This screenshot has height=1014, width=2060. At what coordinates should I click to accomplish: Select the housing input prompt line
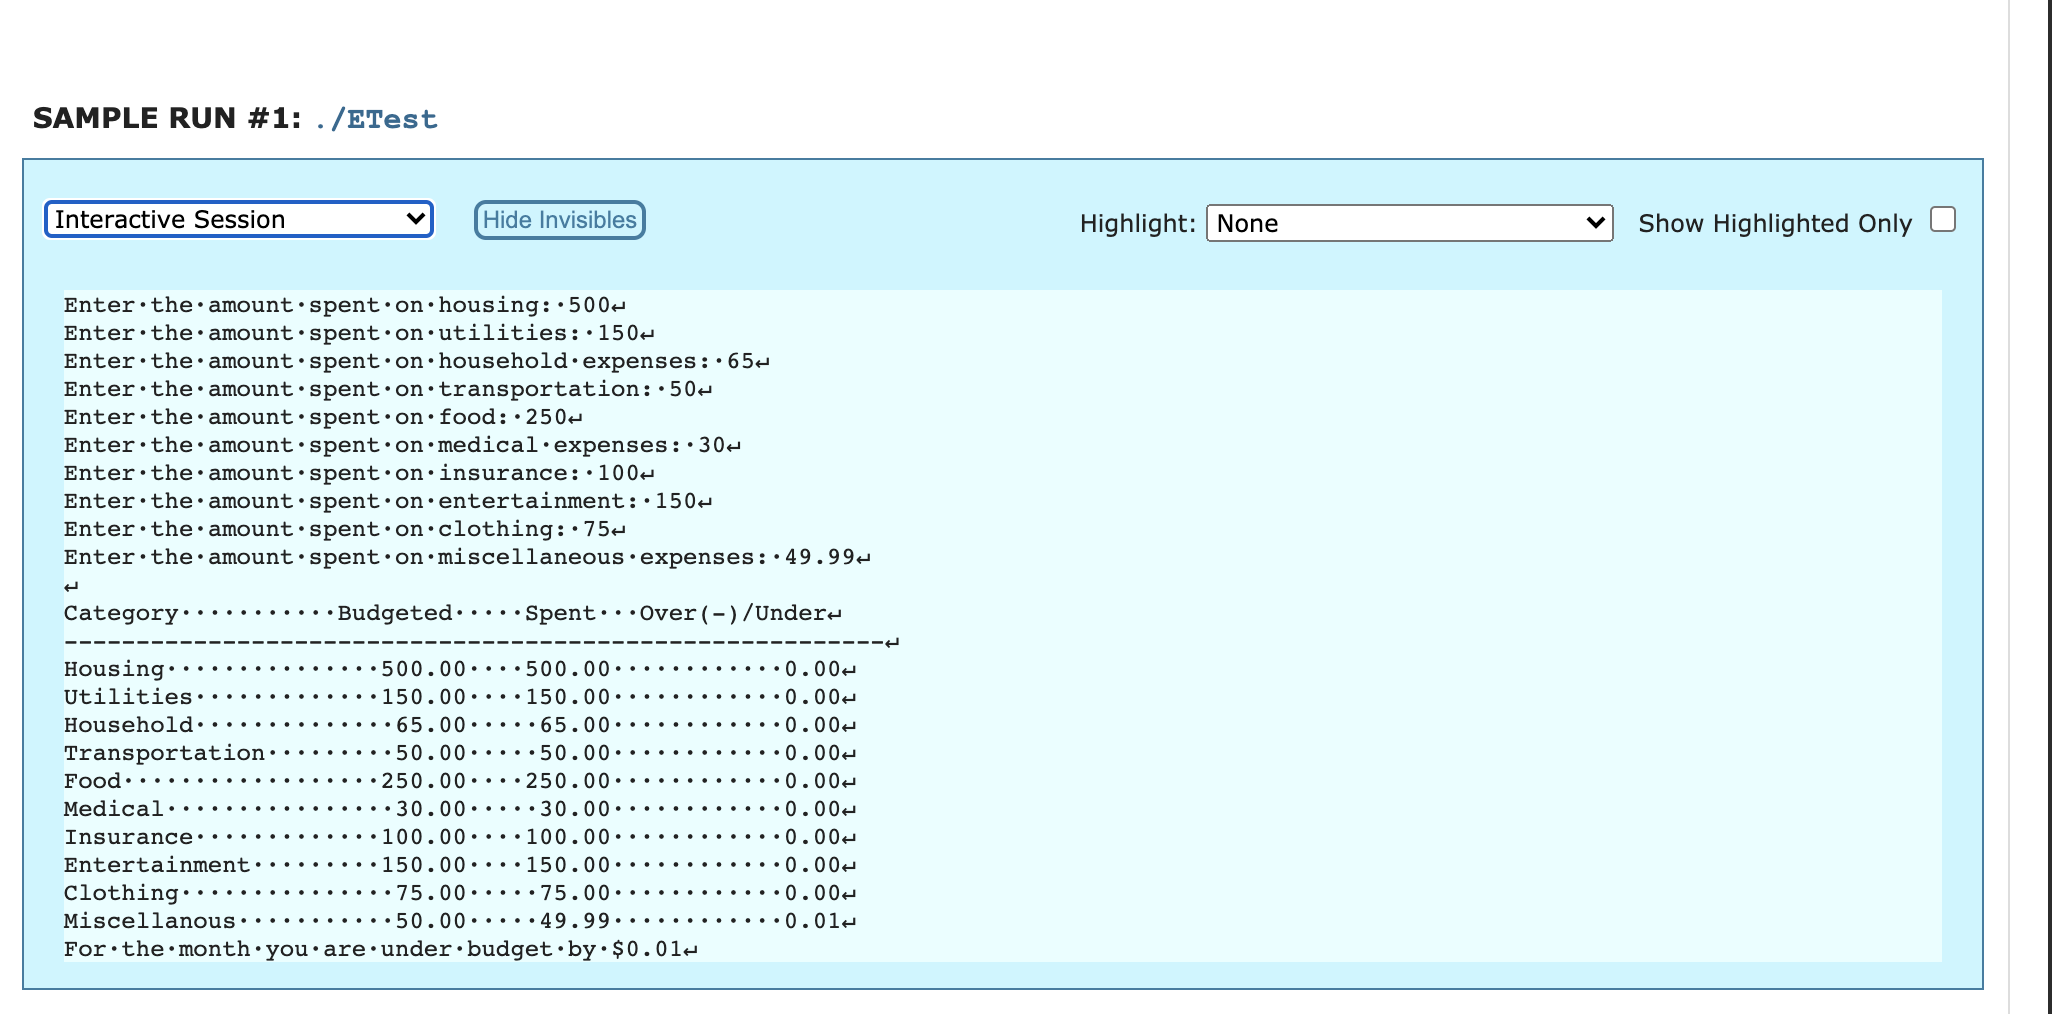coord(345,305)
